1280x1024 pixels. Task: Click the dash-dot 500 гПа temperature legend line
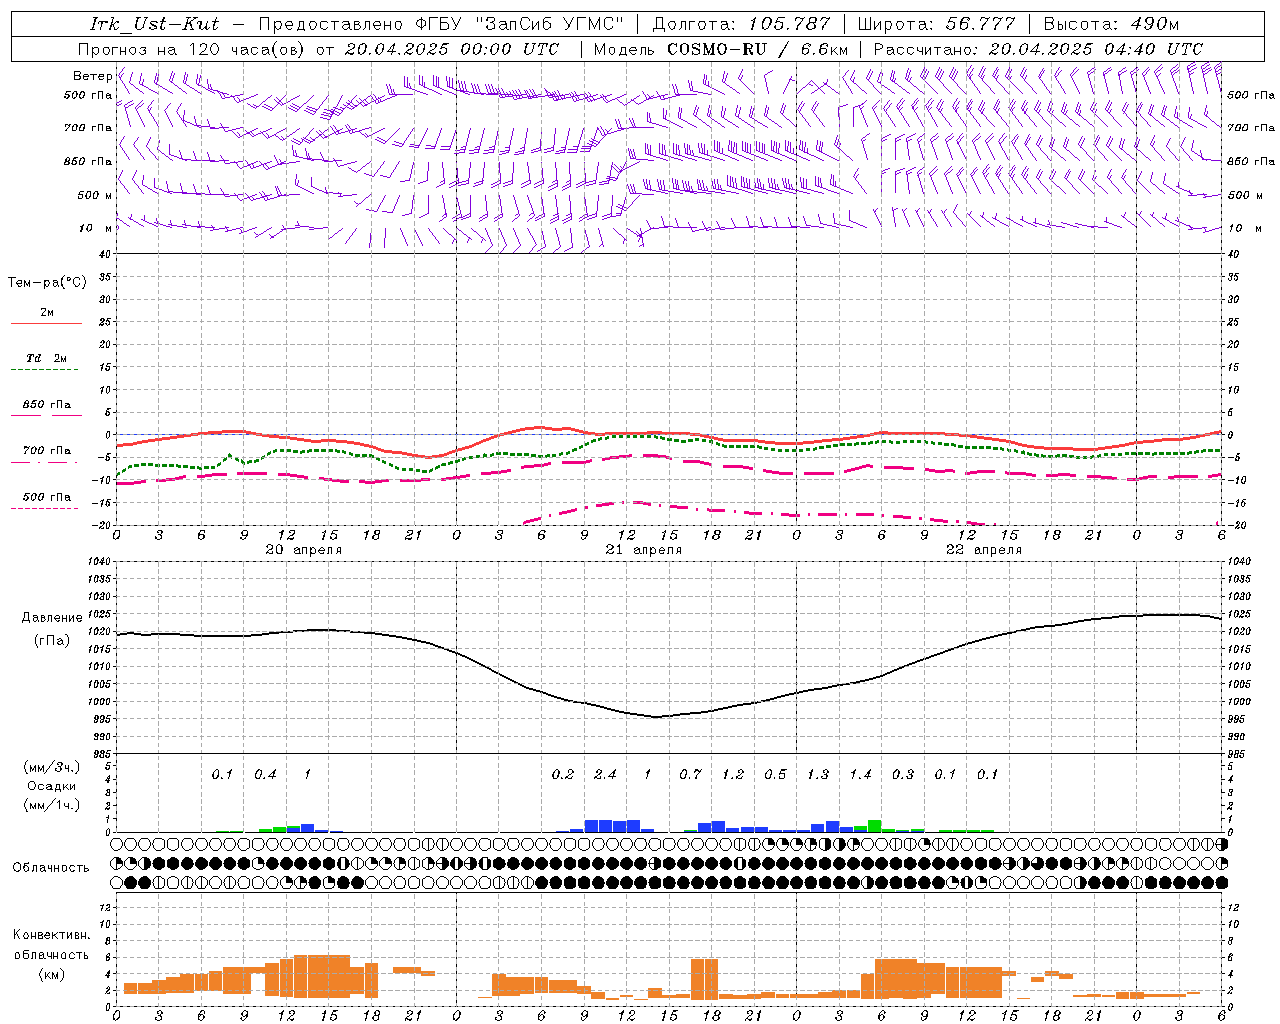[x=46, y=508]
